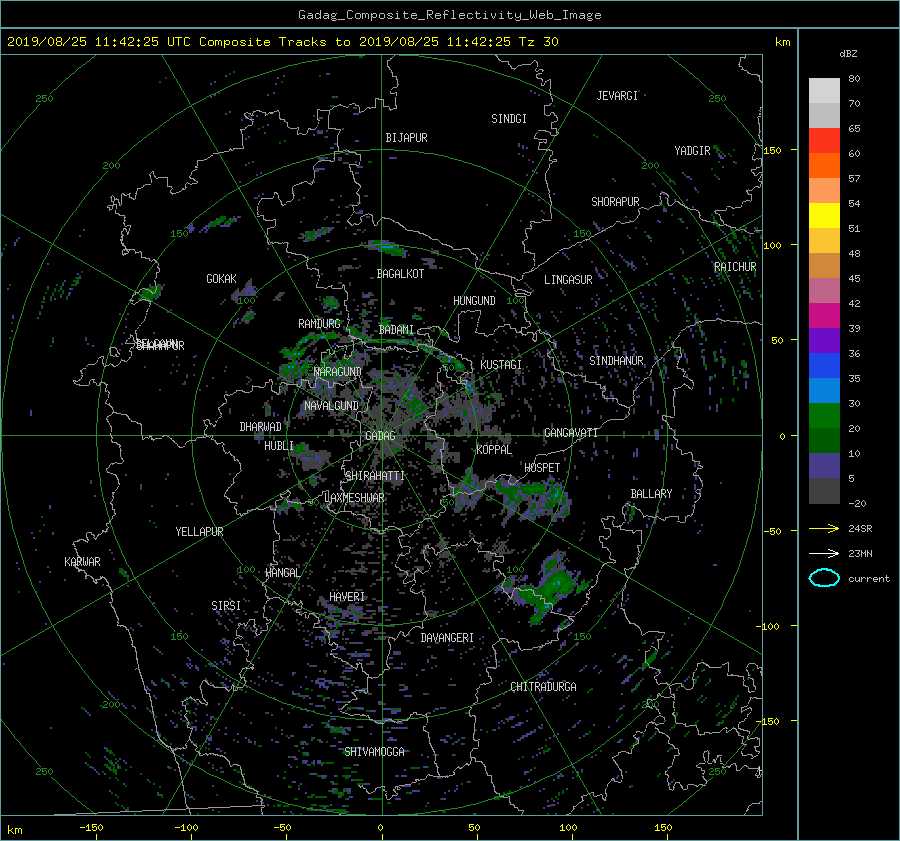Image resolution: width=900 pixels, height=841 pixels.
Task: Click the HUBLI city label
Action: coord(279,446)
